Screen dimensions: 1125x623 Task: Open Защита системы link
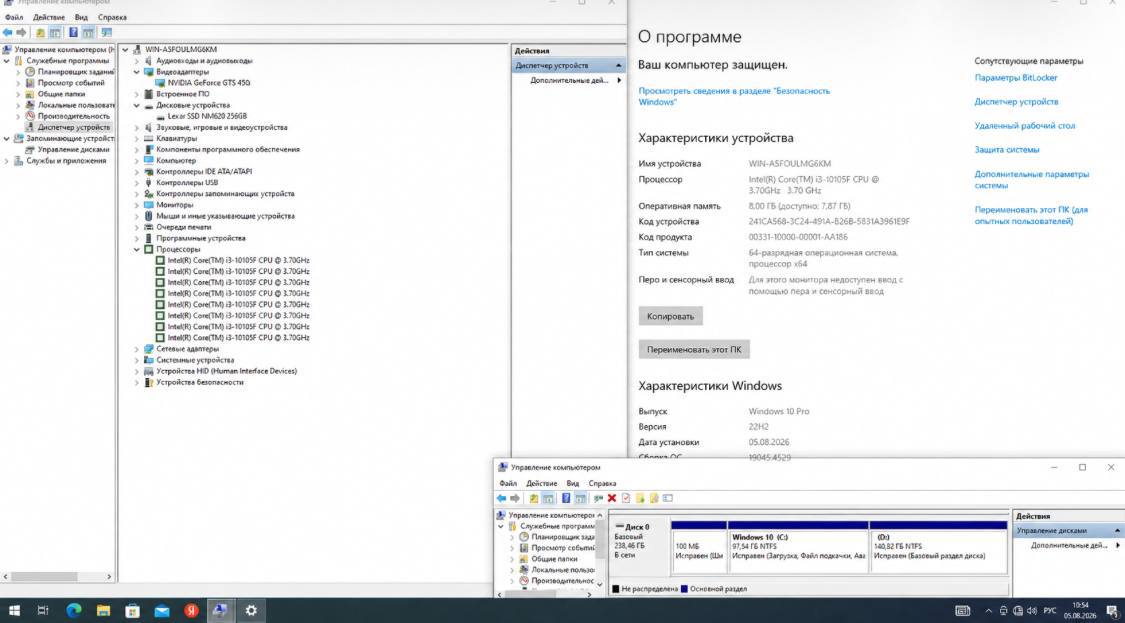(x=1007, y=150)
